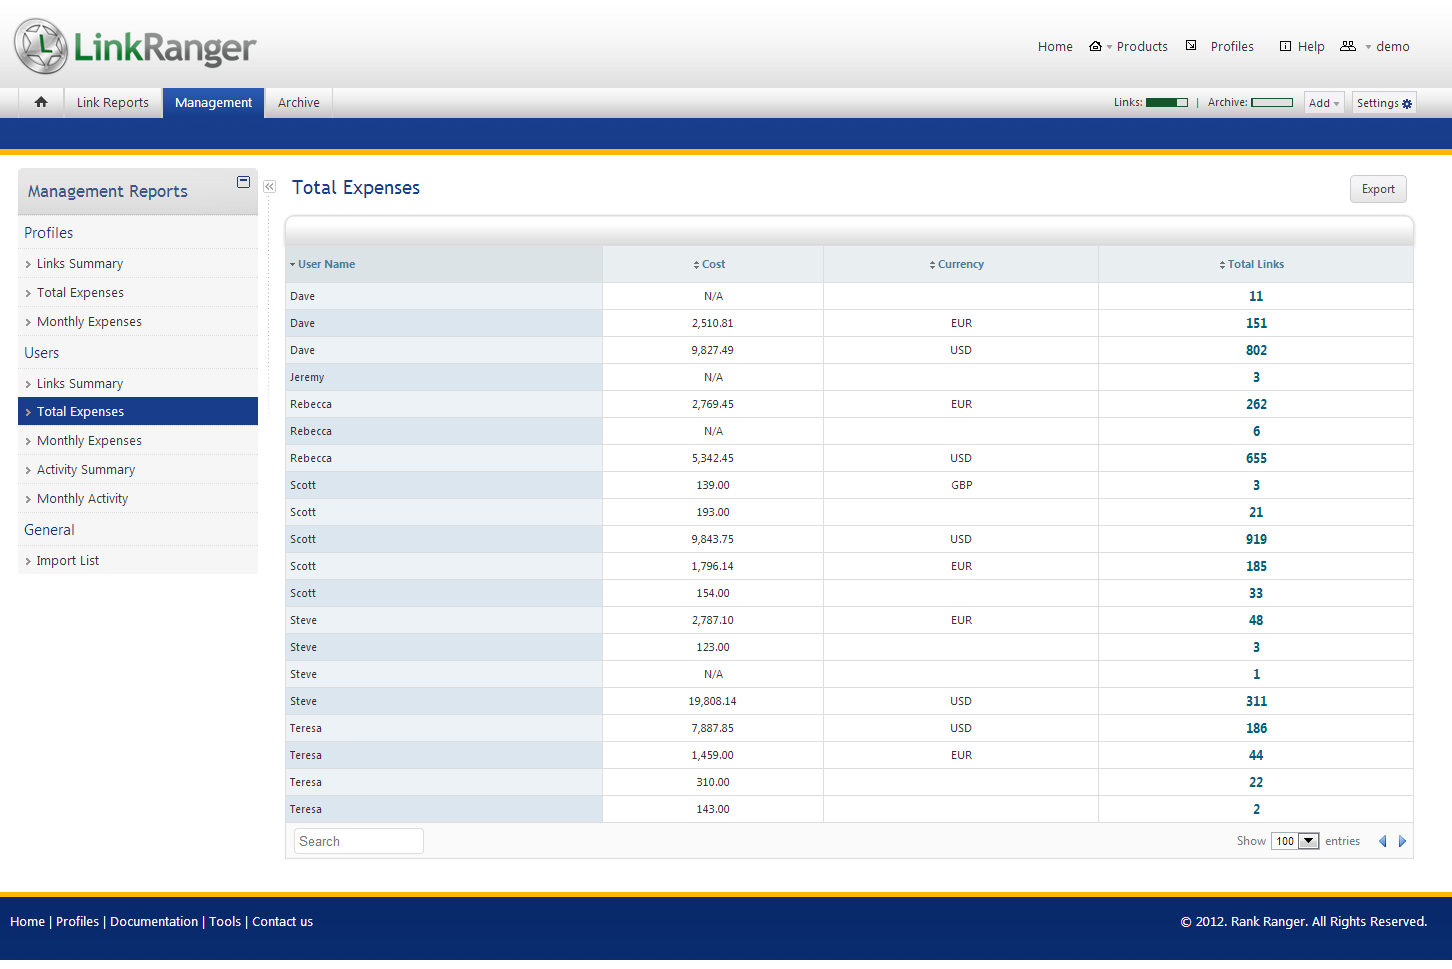The image size is (1452, 969).
Task: Click the Help info icon
Action: [x=1285, y=46]
